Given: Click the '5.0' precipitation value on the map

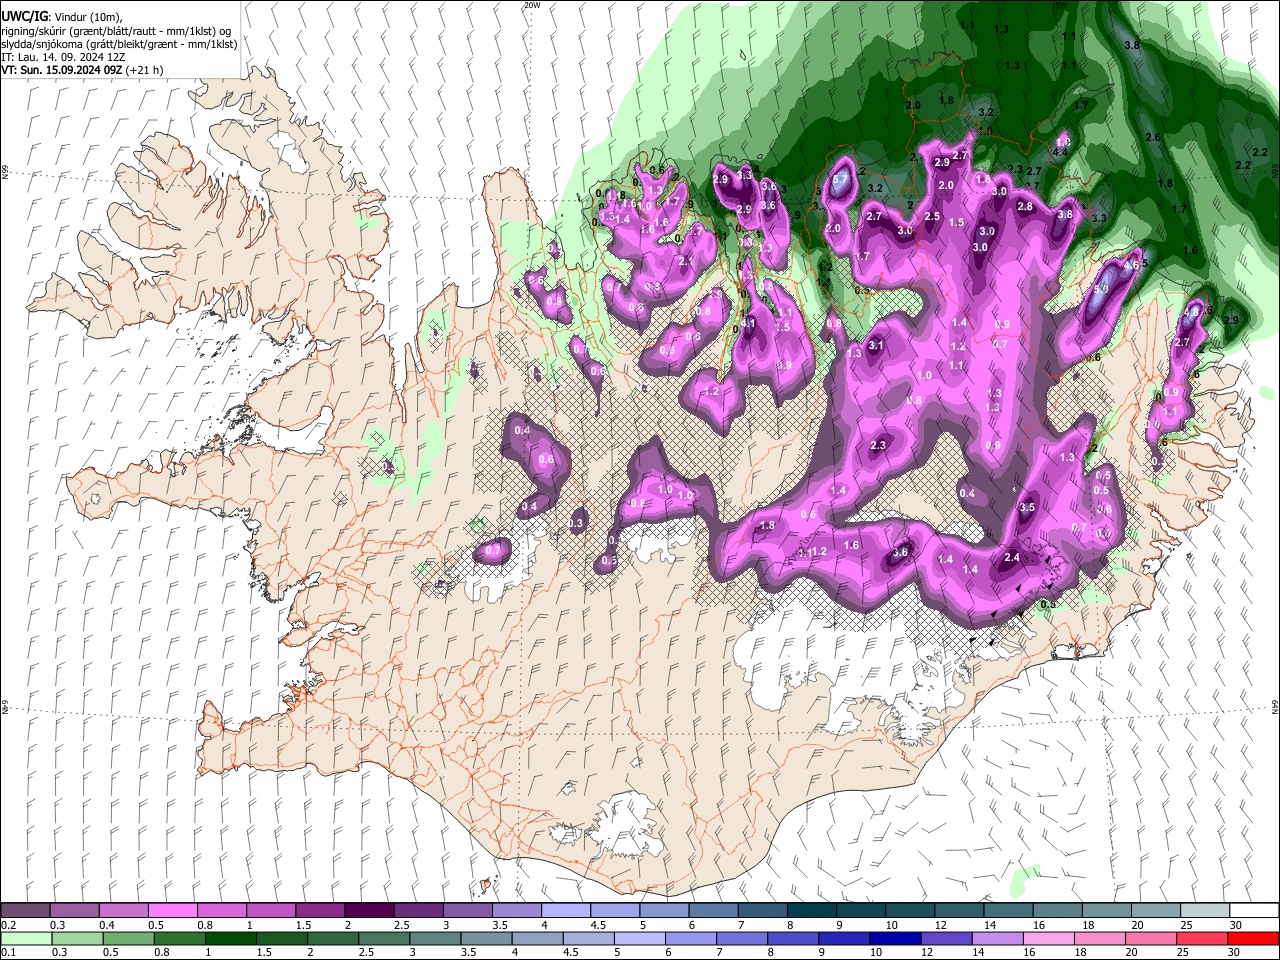Looking at the screenshot, I should tap(1101, 289).
